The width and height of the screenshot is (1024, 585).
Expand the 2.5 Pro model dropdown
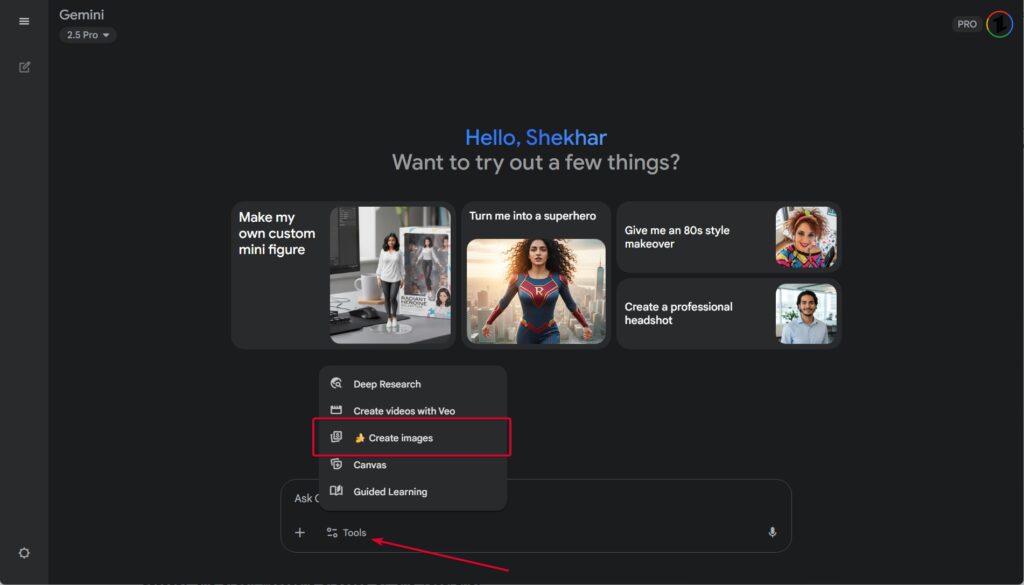88,35
